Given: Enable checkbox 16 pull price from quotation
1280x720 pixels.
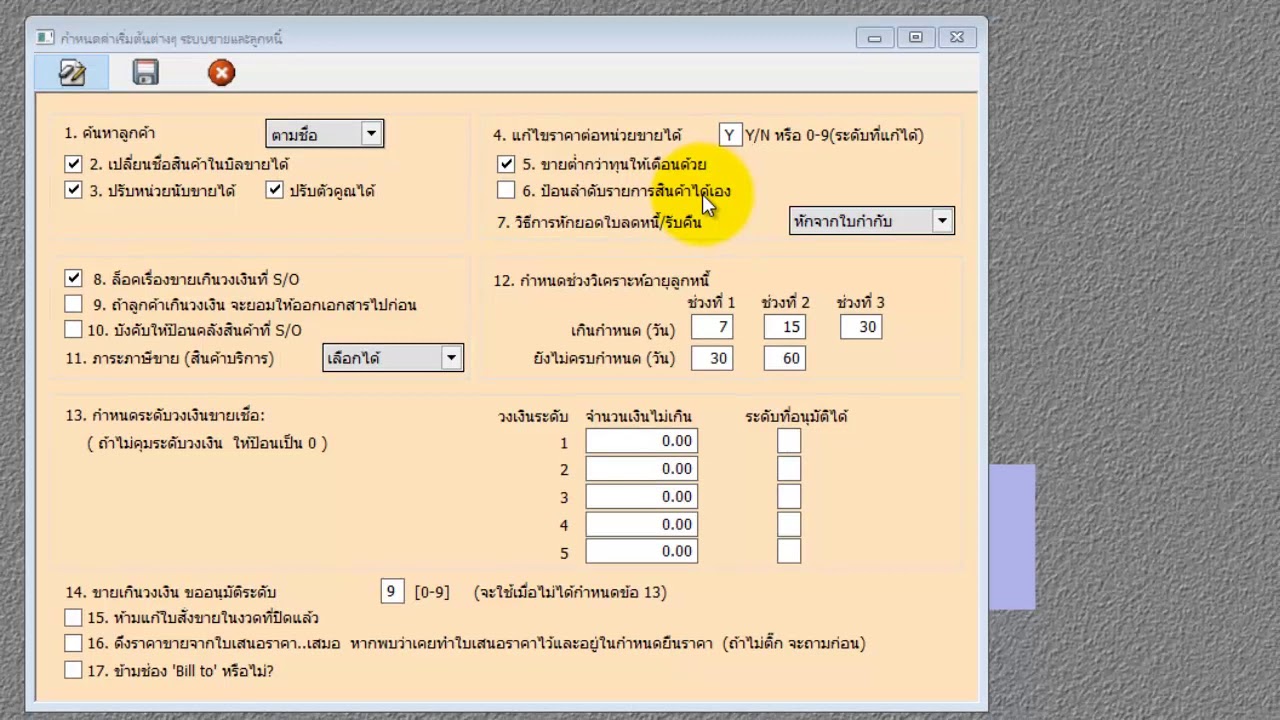Looking at the screenshot, I should pyautogui.click(x=73, y=643).
